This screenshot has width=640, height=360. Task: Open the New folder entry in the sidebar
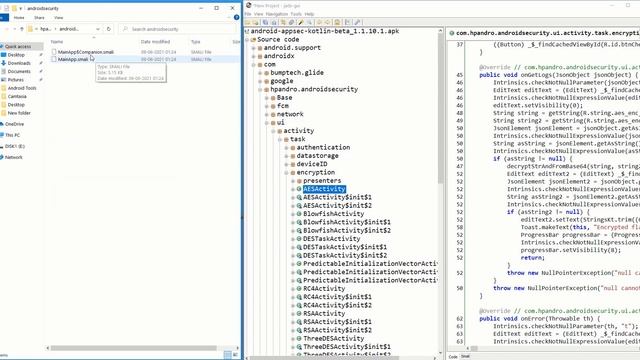coord(19,113)
